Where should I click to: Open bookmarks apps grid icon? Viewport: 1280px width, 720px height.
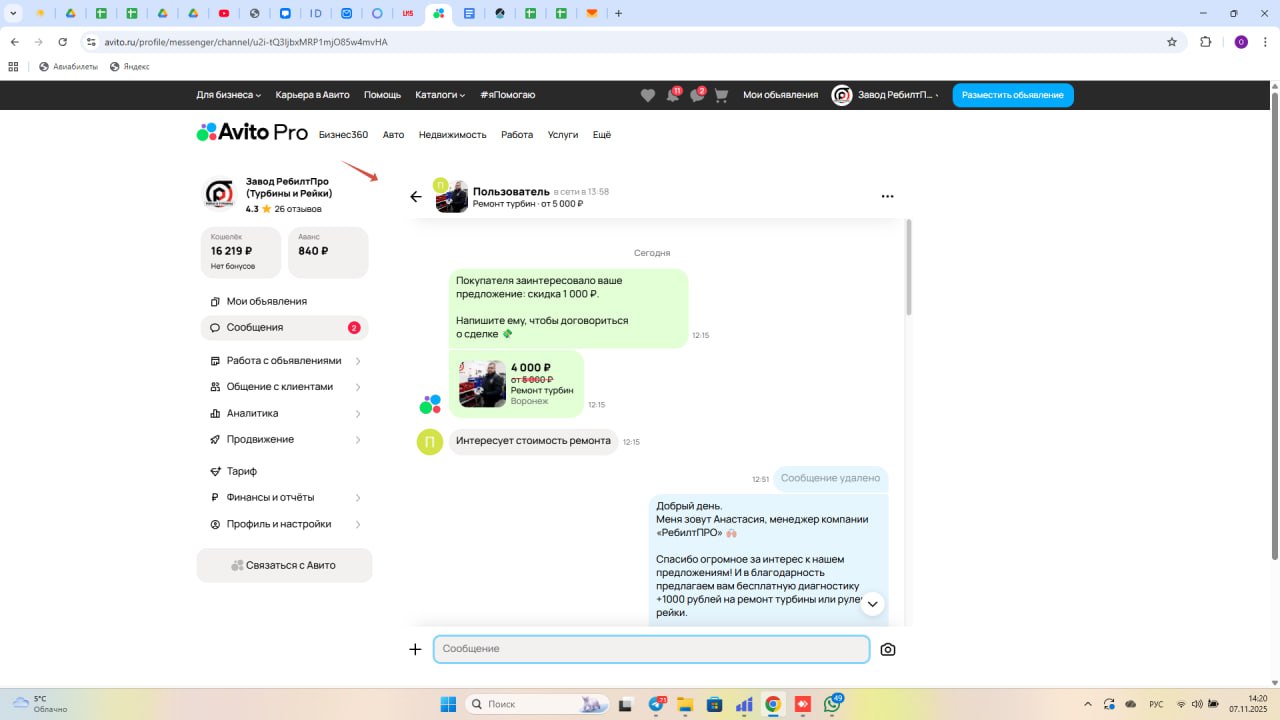(13, 67)
